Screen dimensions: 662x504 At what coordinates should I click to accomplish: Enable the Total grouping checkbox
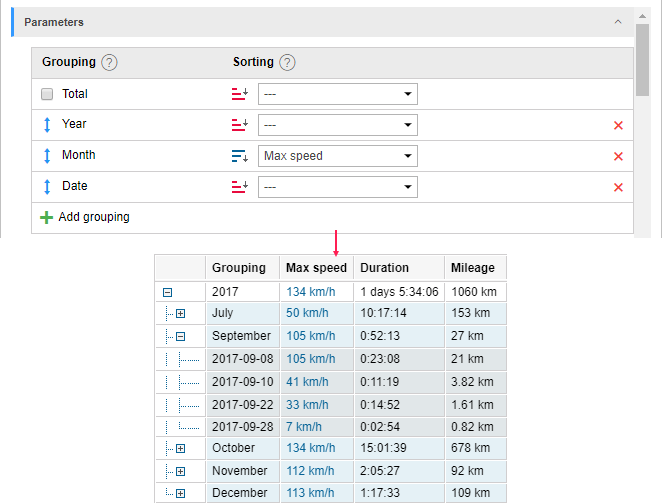pyautogui.click(x=47, y=94)
